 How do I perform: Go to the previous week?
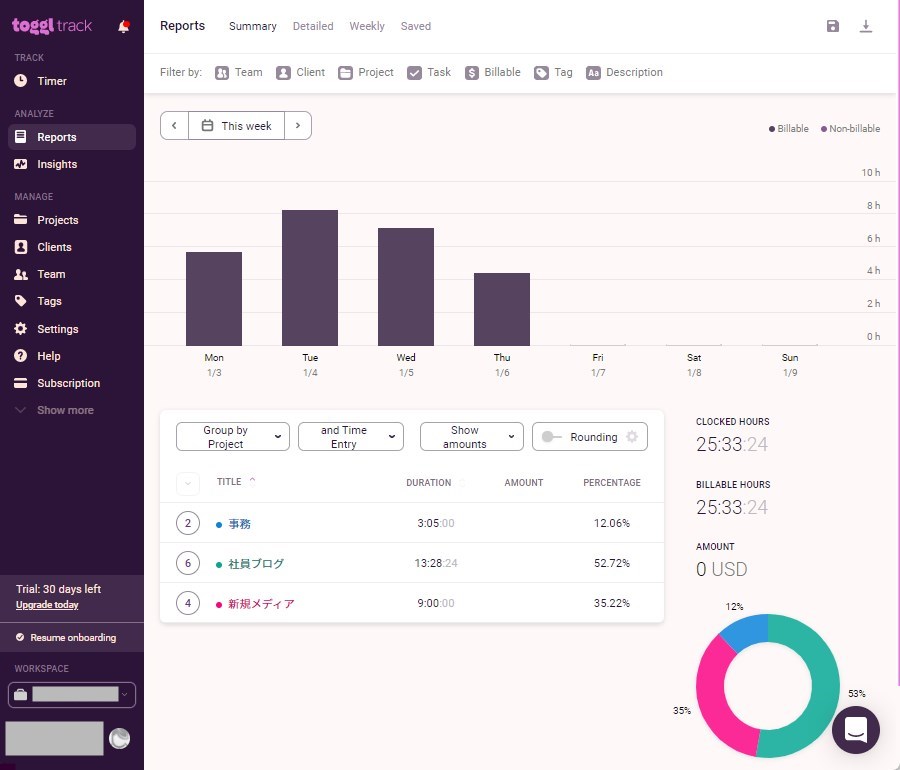(174, 126)
